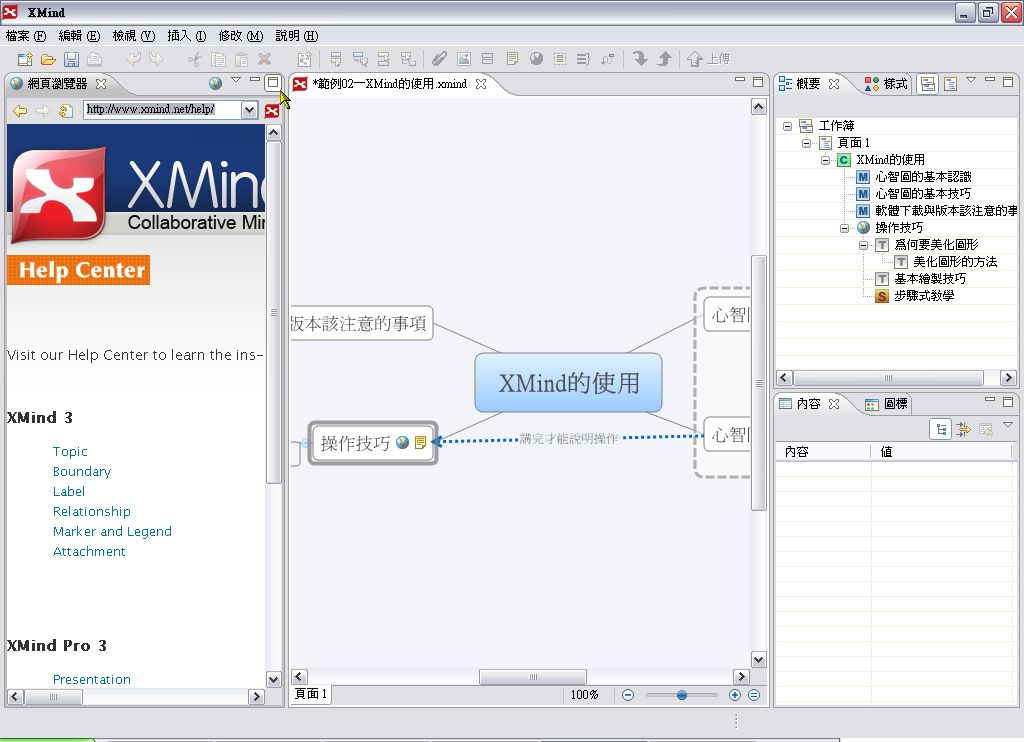
Task: Open view menu arrow in 網頁瀏覽器 panel
Action: coord(236,80)
